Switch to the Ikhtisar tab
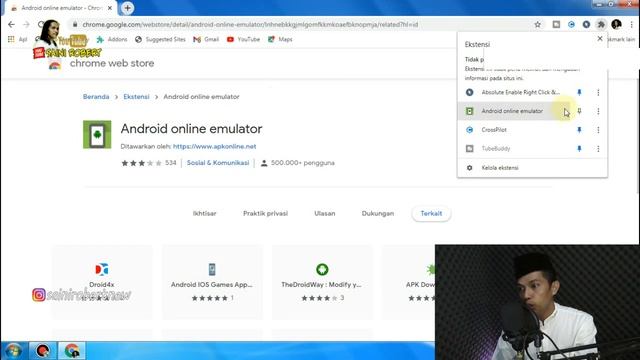The width and height of the screenshot is (640, 360). 204,213
